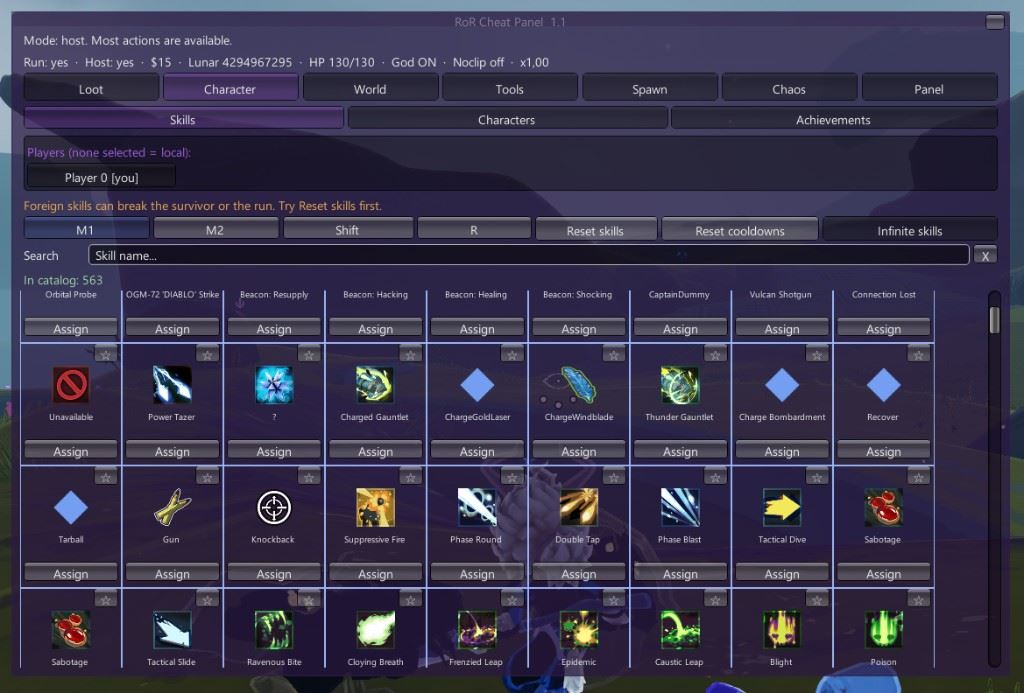The image size is (1024, 693).
Task: Select the Tactical Dive arrow icon
Action: (x=782, y=507)
